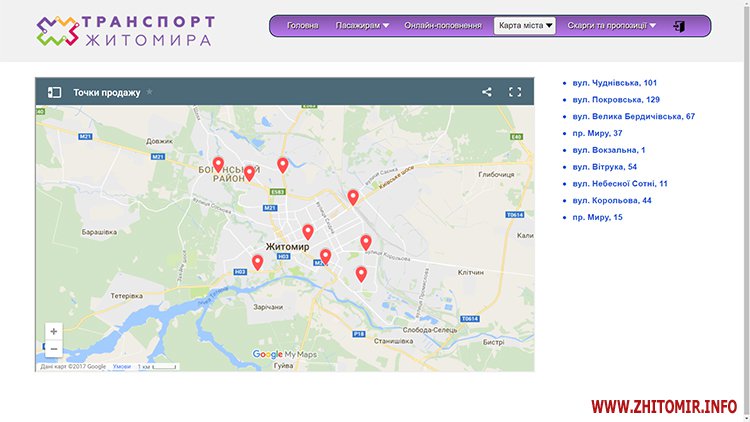Toggle the map legend sidebar panel
Screen dimensions: 750x422
coord(55,92)
